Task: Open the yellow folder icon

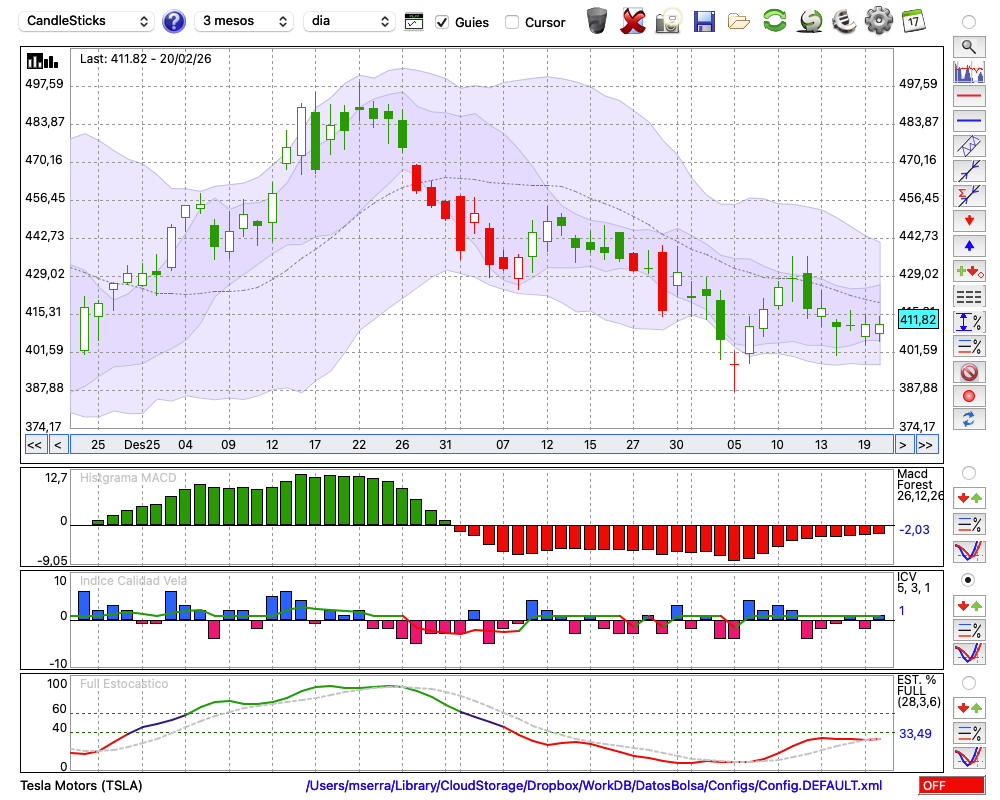Action: (739, 21)
